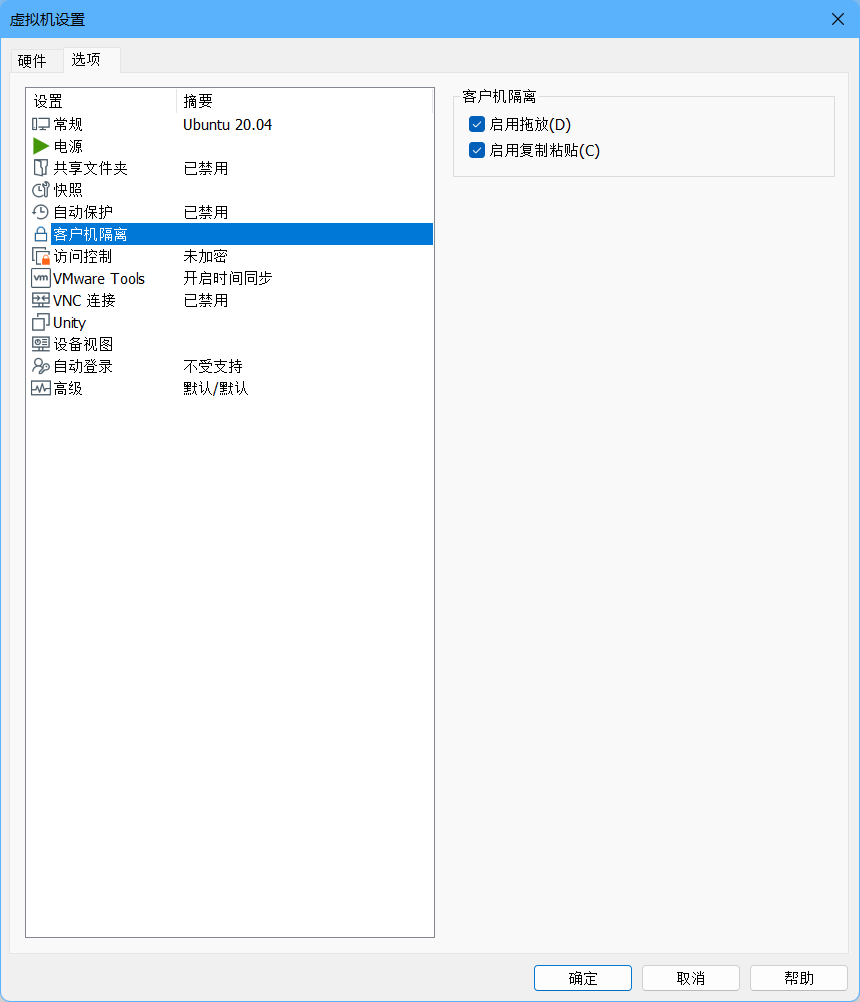
Task: Uncheck 启用复制粘贴(C) option
Action: point(477,151)
